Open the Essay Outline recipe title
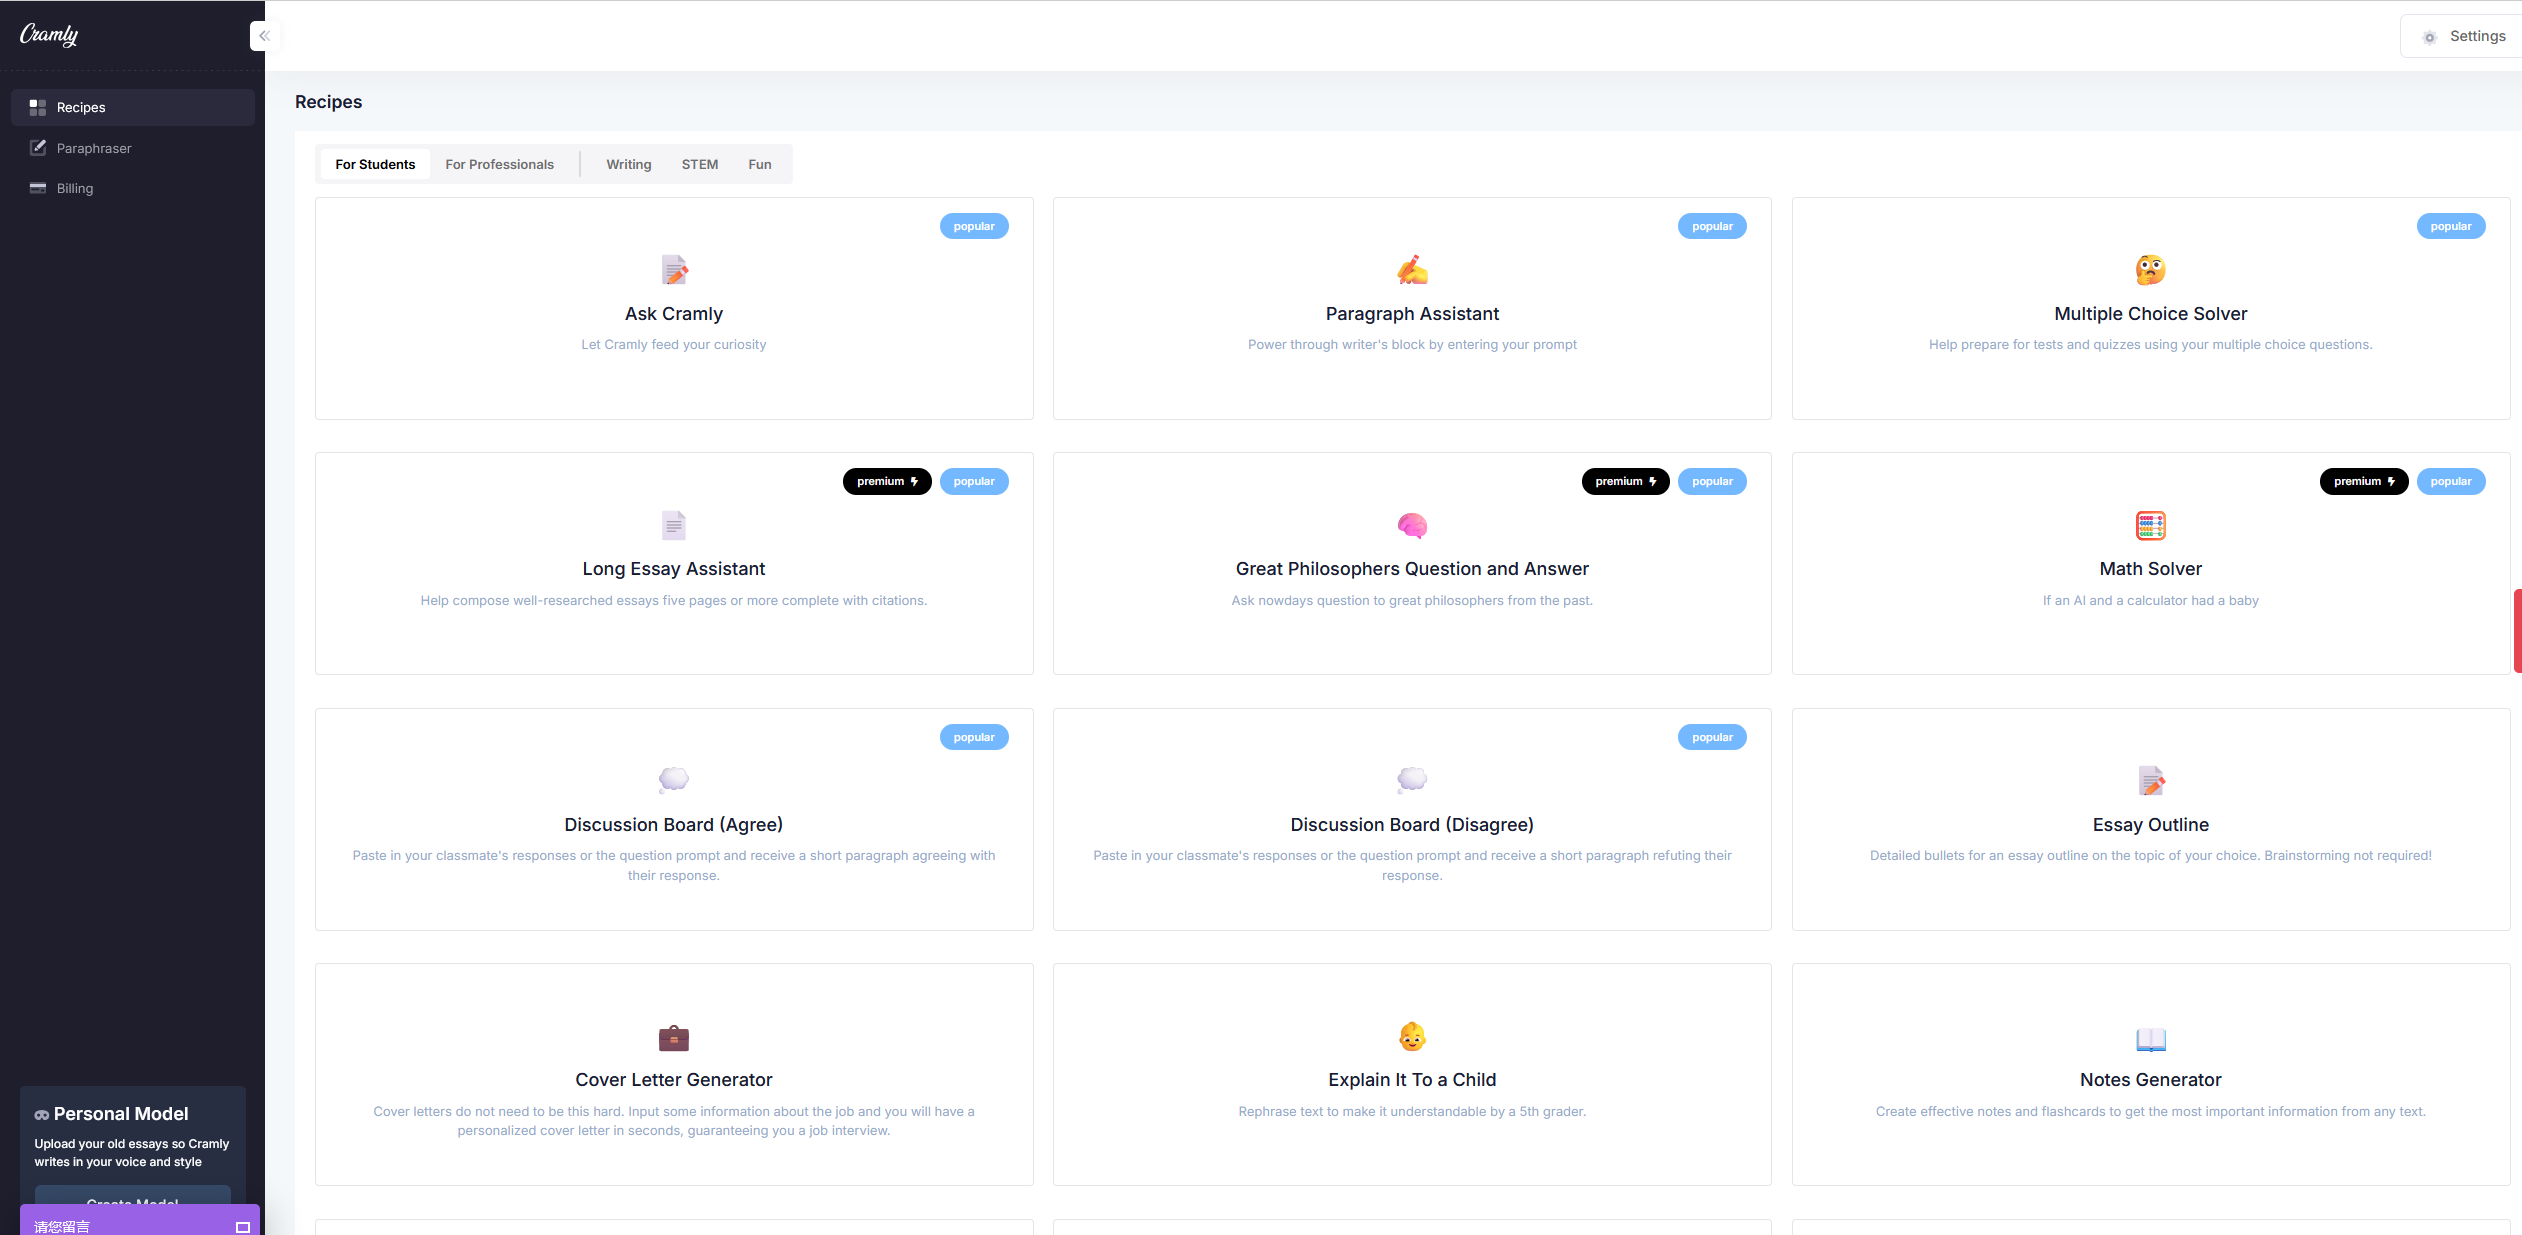The image size is (2522, 1235). pos(2150,824)
